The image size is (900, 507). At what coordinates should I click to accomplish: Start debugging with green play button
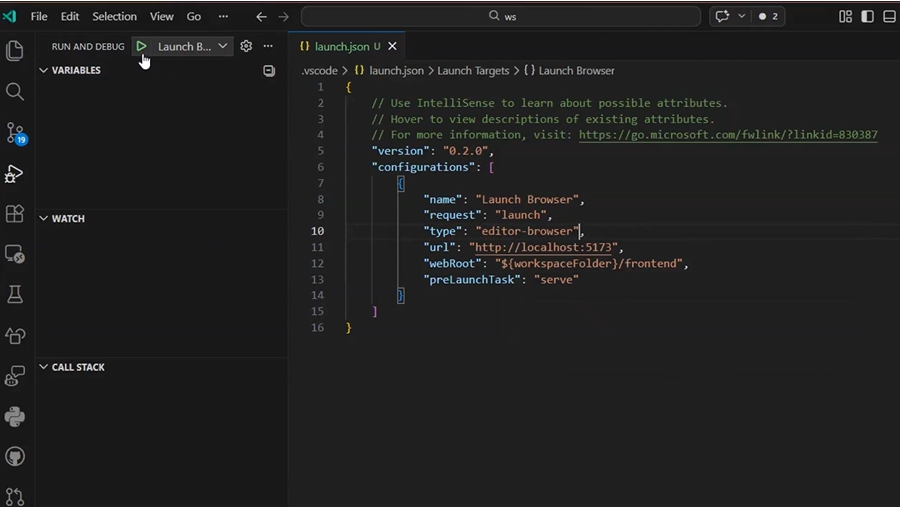tap(141, 46)
